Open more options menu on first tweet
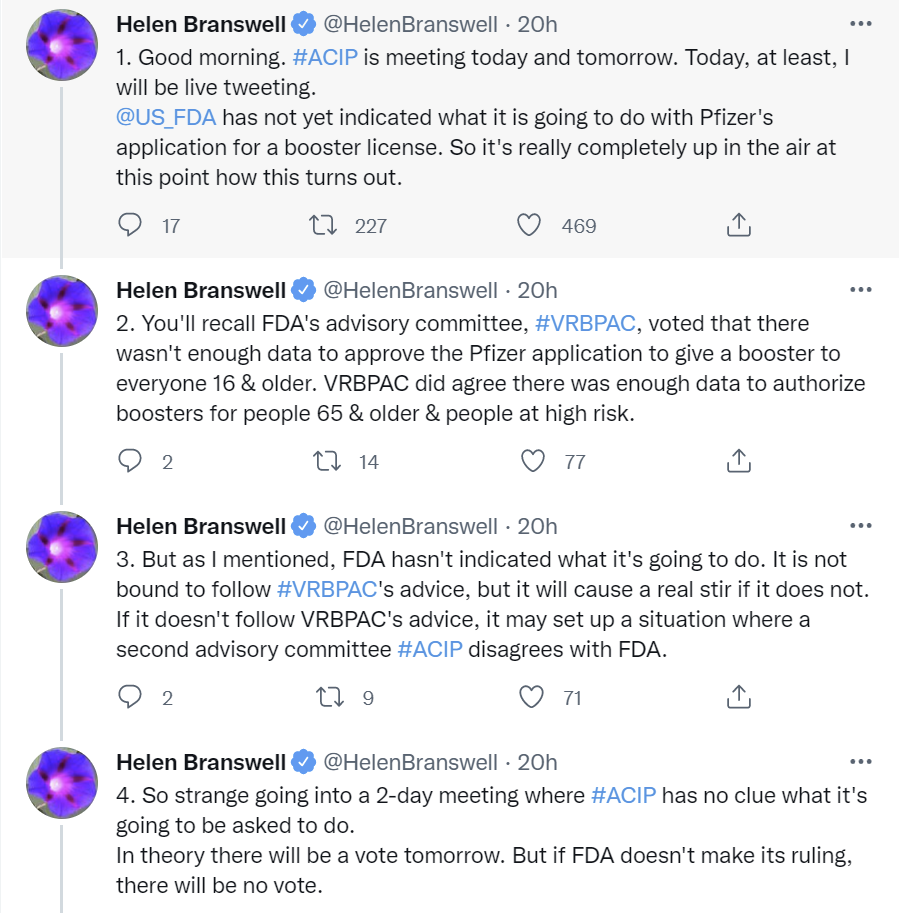899x913 pixels. pyautogui.click(x=861, y=24)
